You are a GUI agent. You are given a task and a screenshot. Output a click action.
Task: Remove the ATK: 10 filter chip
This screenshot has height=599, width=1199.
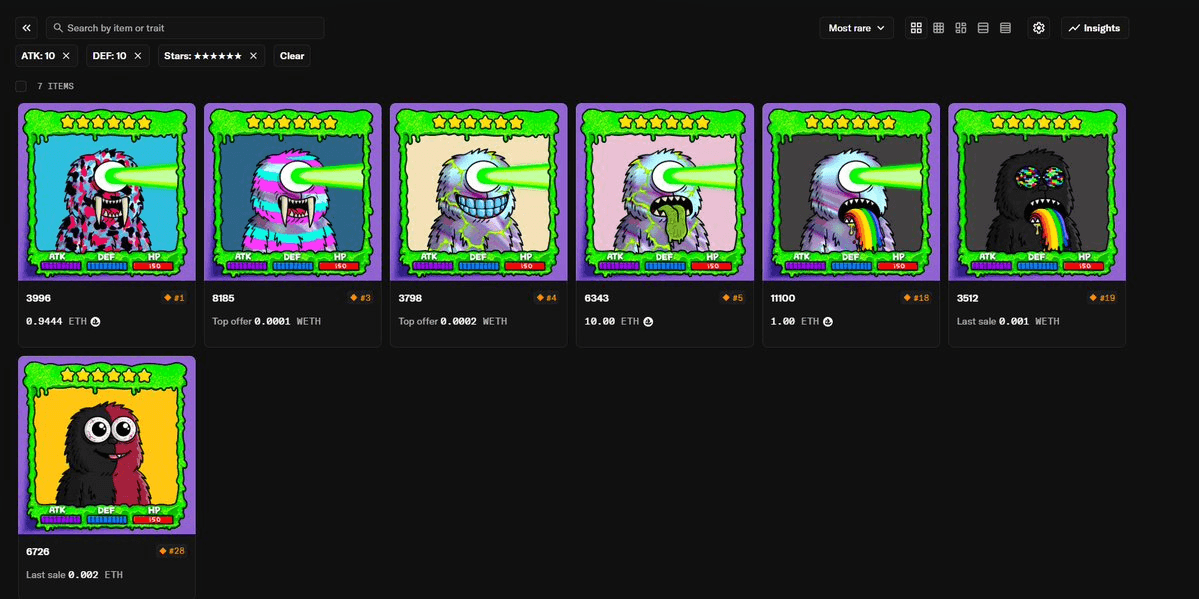pos(66,56)
